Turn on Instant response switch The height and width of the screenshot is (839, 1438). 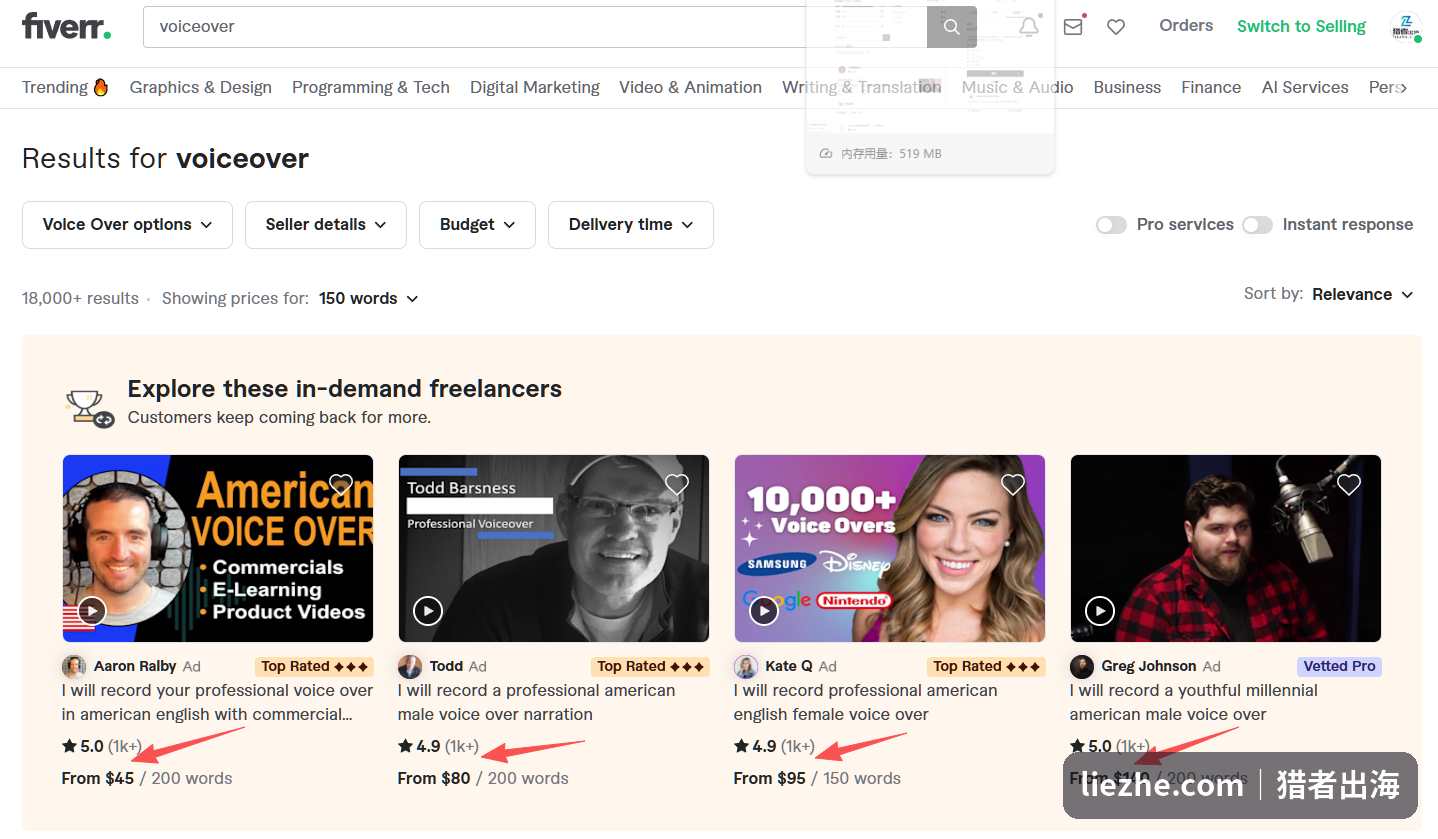click(1257, 225)
